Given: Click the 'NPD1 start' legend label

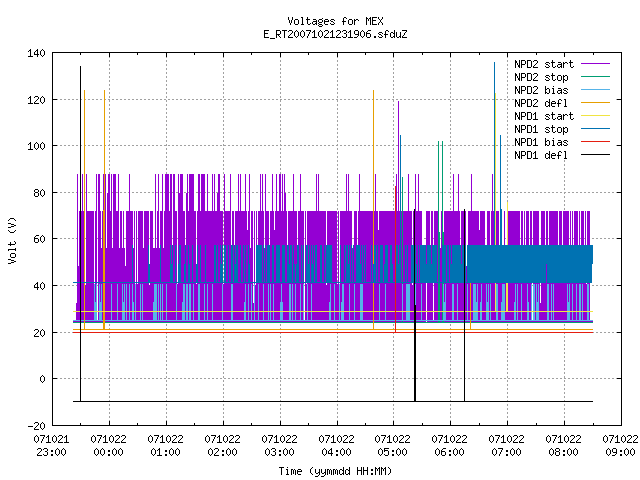Looking at the screenshot, I should click(x=544, y=116).
